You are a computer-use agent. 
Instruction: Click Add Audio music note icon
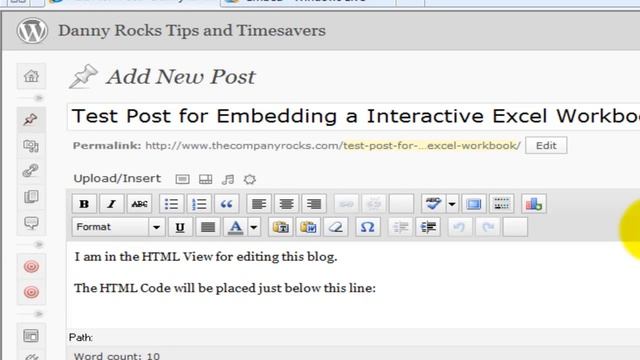click(228, 179)
